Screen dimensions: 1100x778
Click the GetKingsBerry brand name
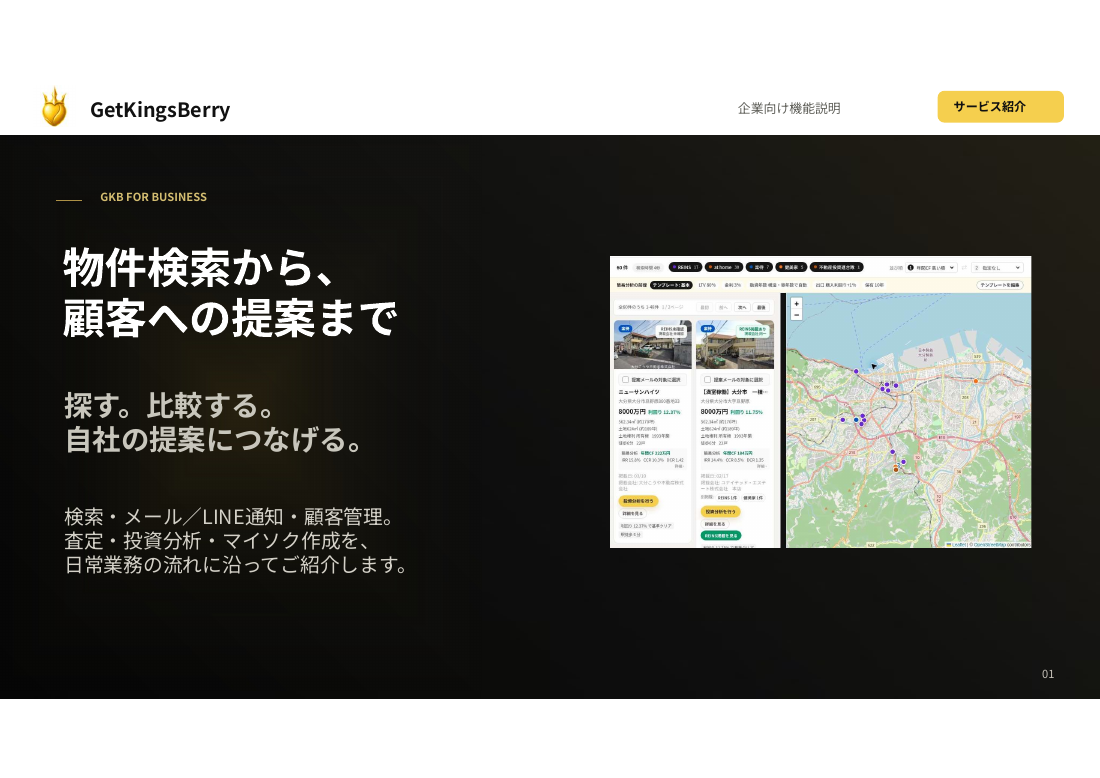pos(160,109)
